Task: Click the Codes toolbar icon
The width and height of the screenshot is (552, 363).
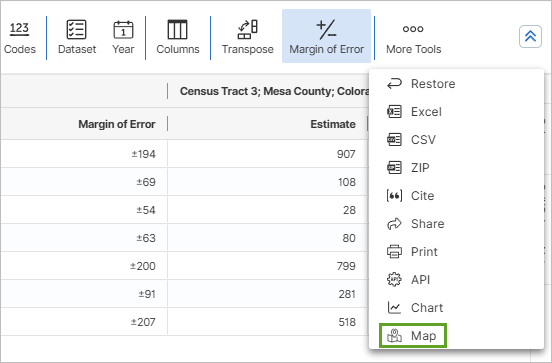Action: click(20, 38)
